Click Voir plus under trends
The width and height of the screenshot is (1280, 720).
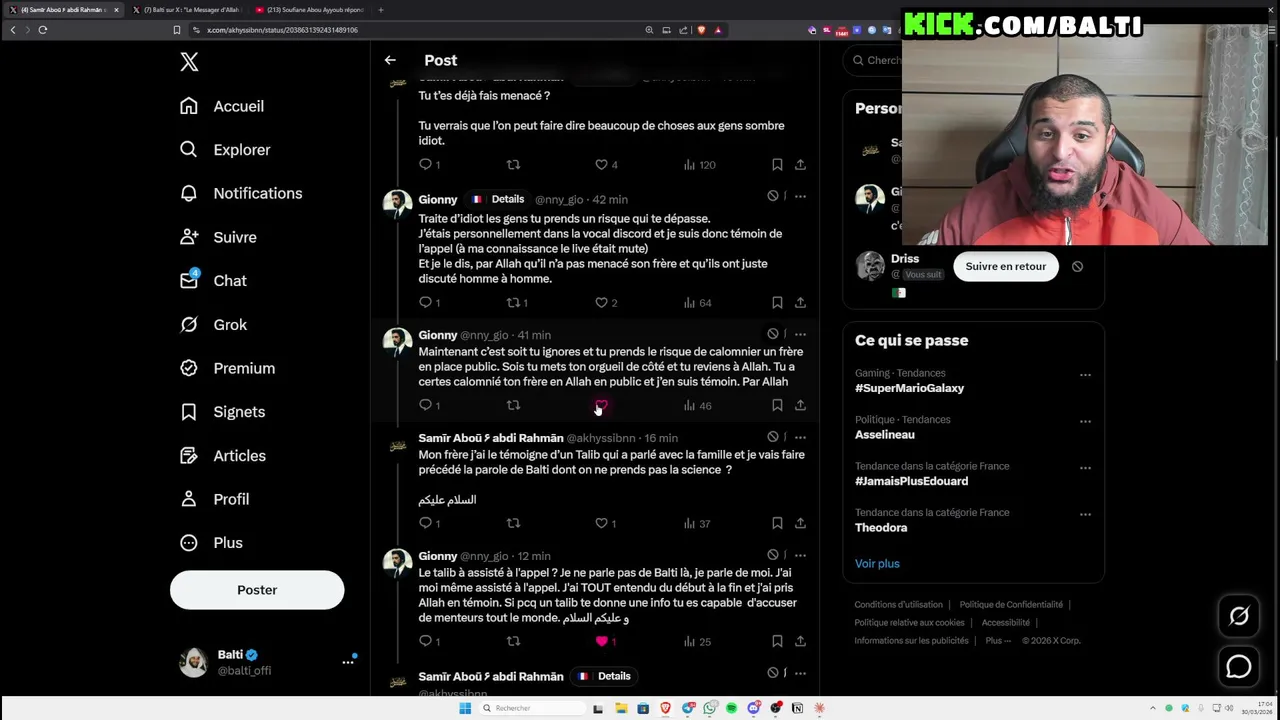pyautogui.click(x=877, y=564)
